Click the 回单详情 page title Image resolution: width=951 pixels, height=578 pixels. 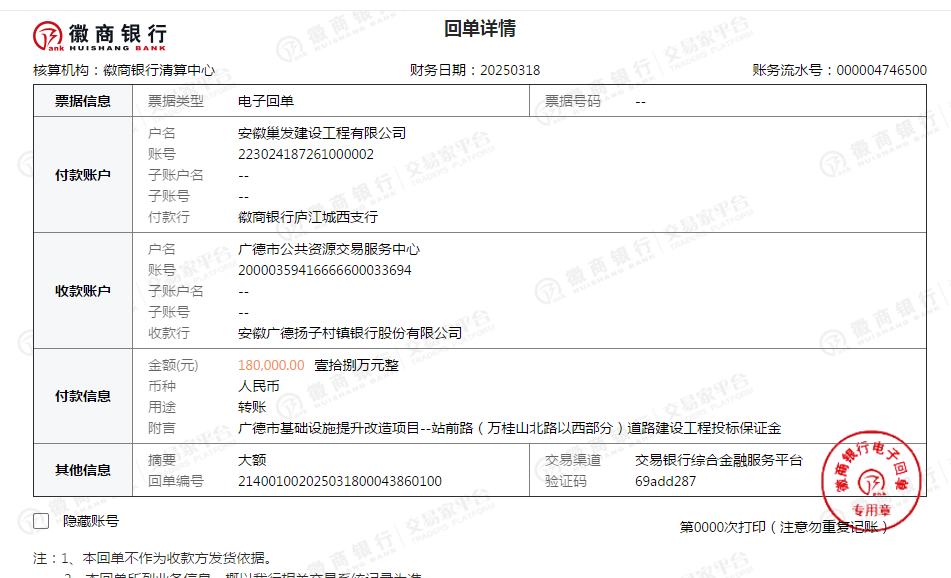480,29
